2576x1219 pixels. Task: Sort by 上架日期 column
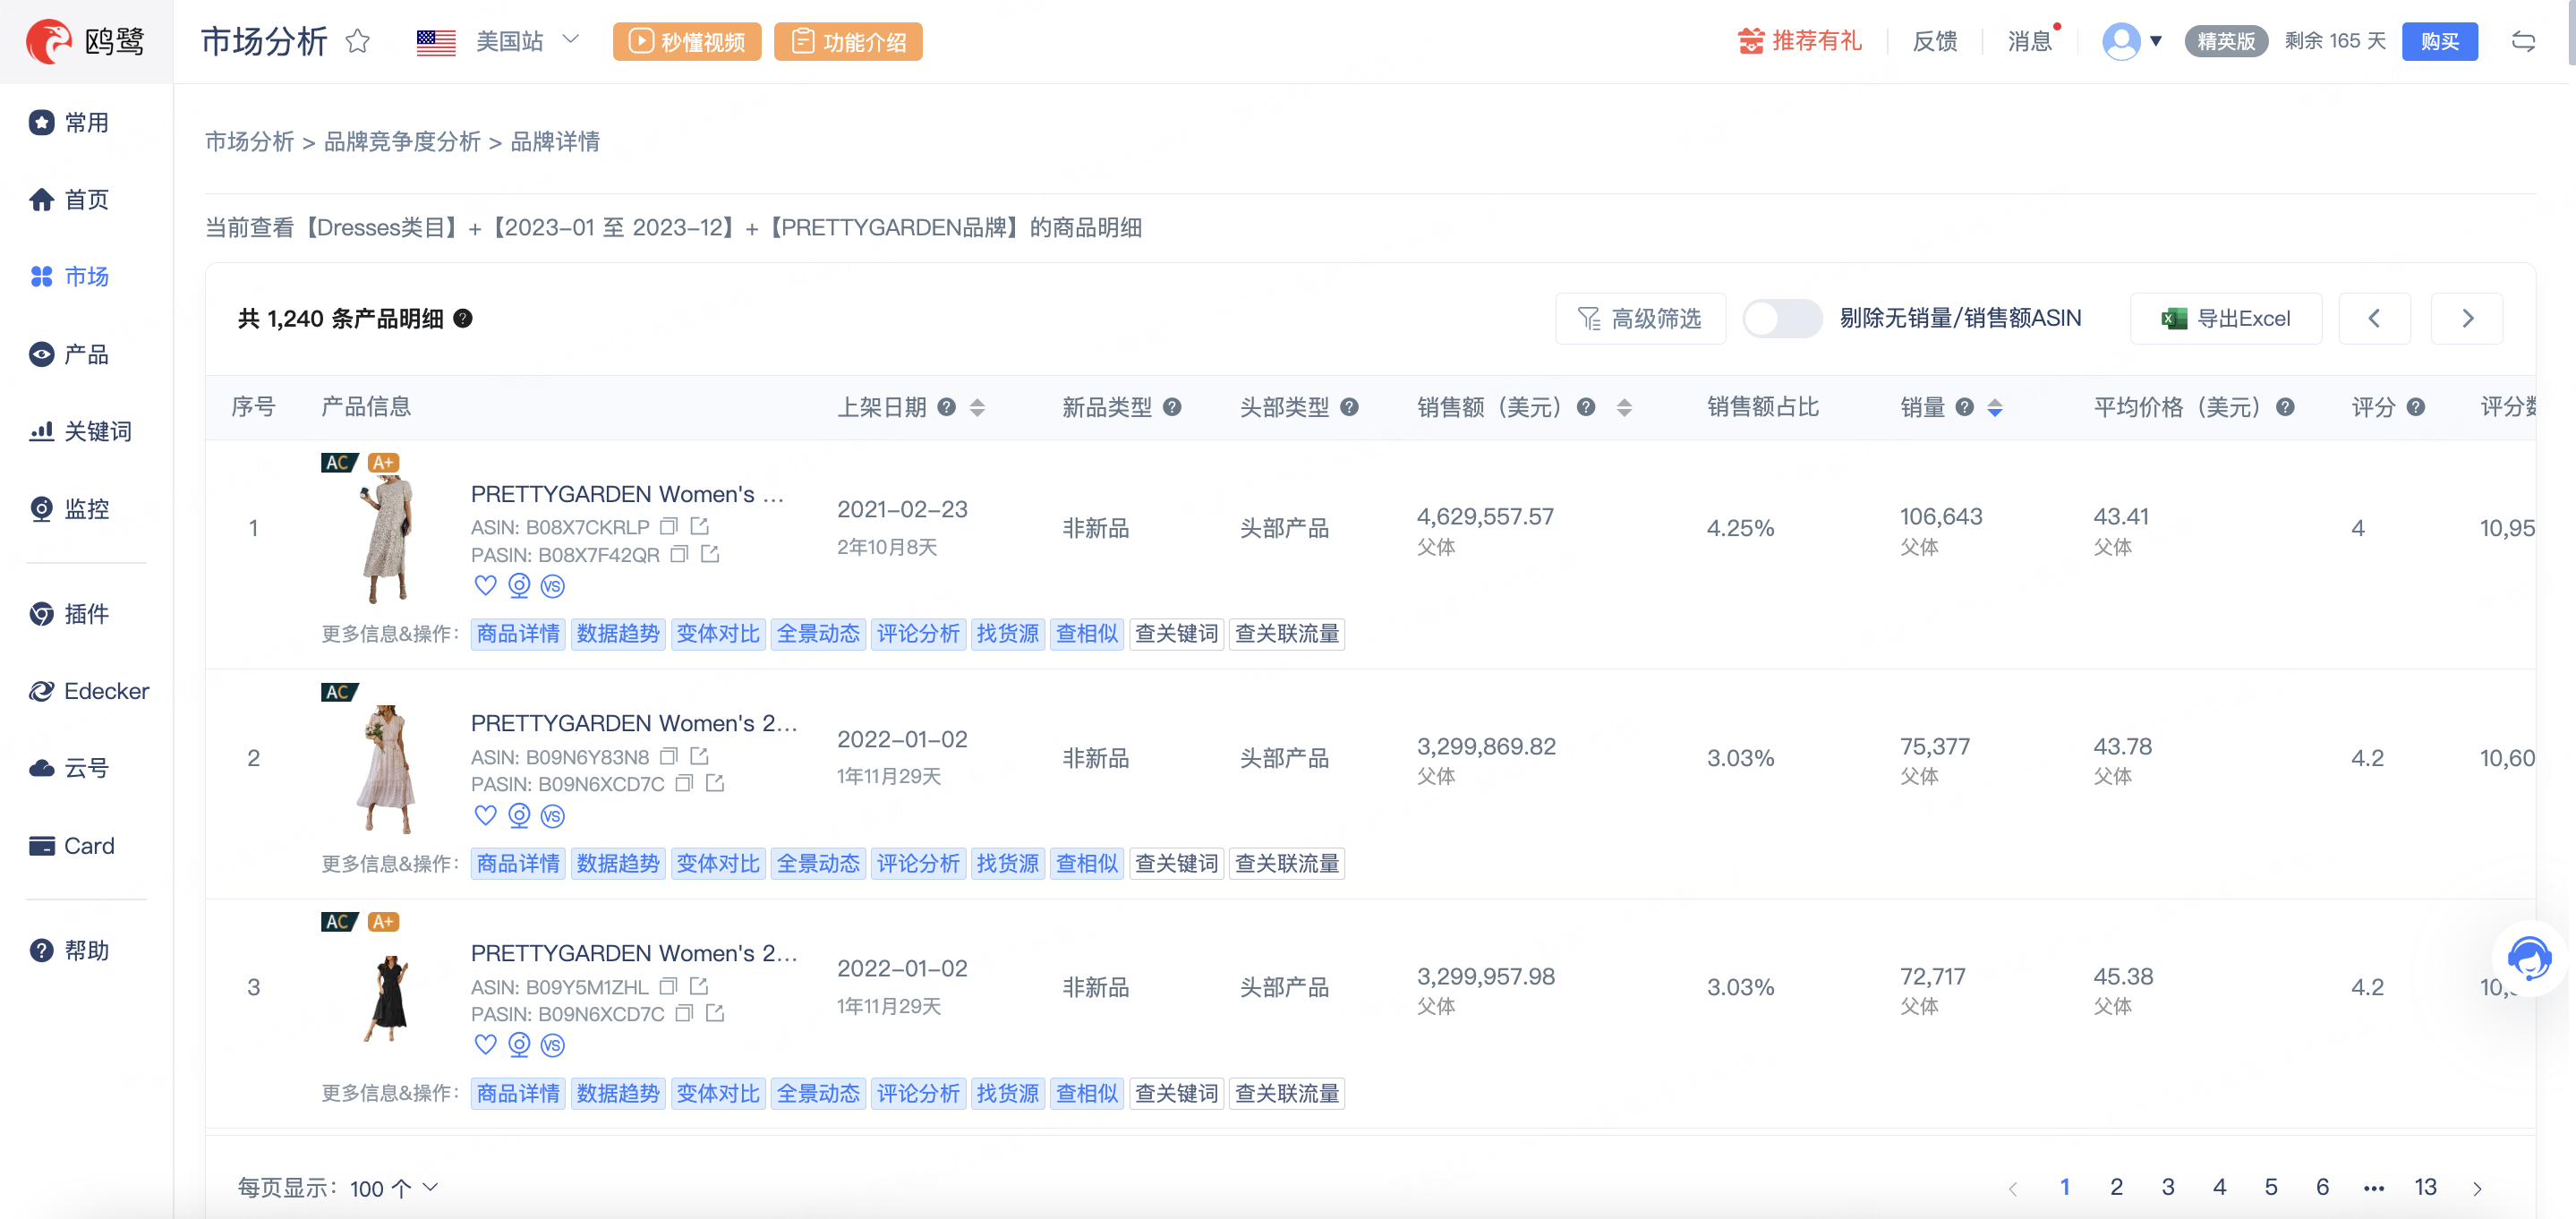pos(977,407)
